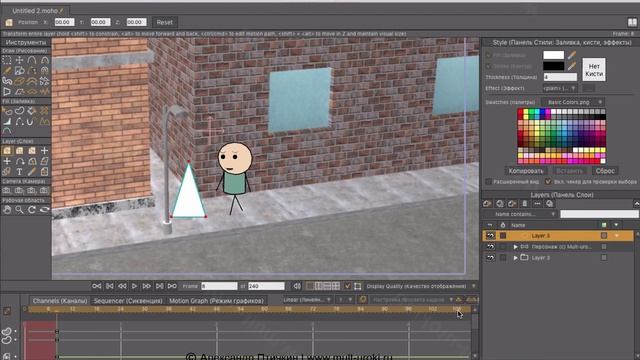Toggle visibility of the top Layer 3
This screenshot has height=360, width=640.
click(490, 236)
